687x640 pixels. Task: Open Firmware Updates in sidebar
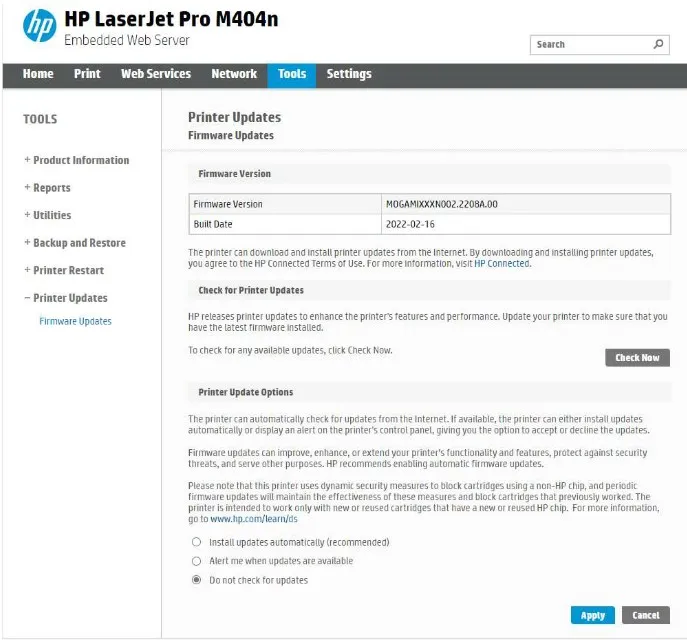tap(76, 321)
